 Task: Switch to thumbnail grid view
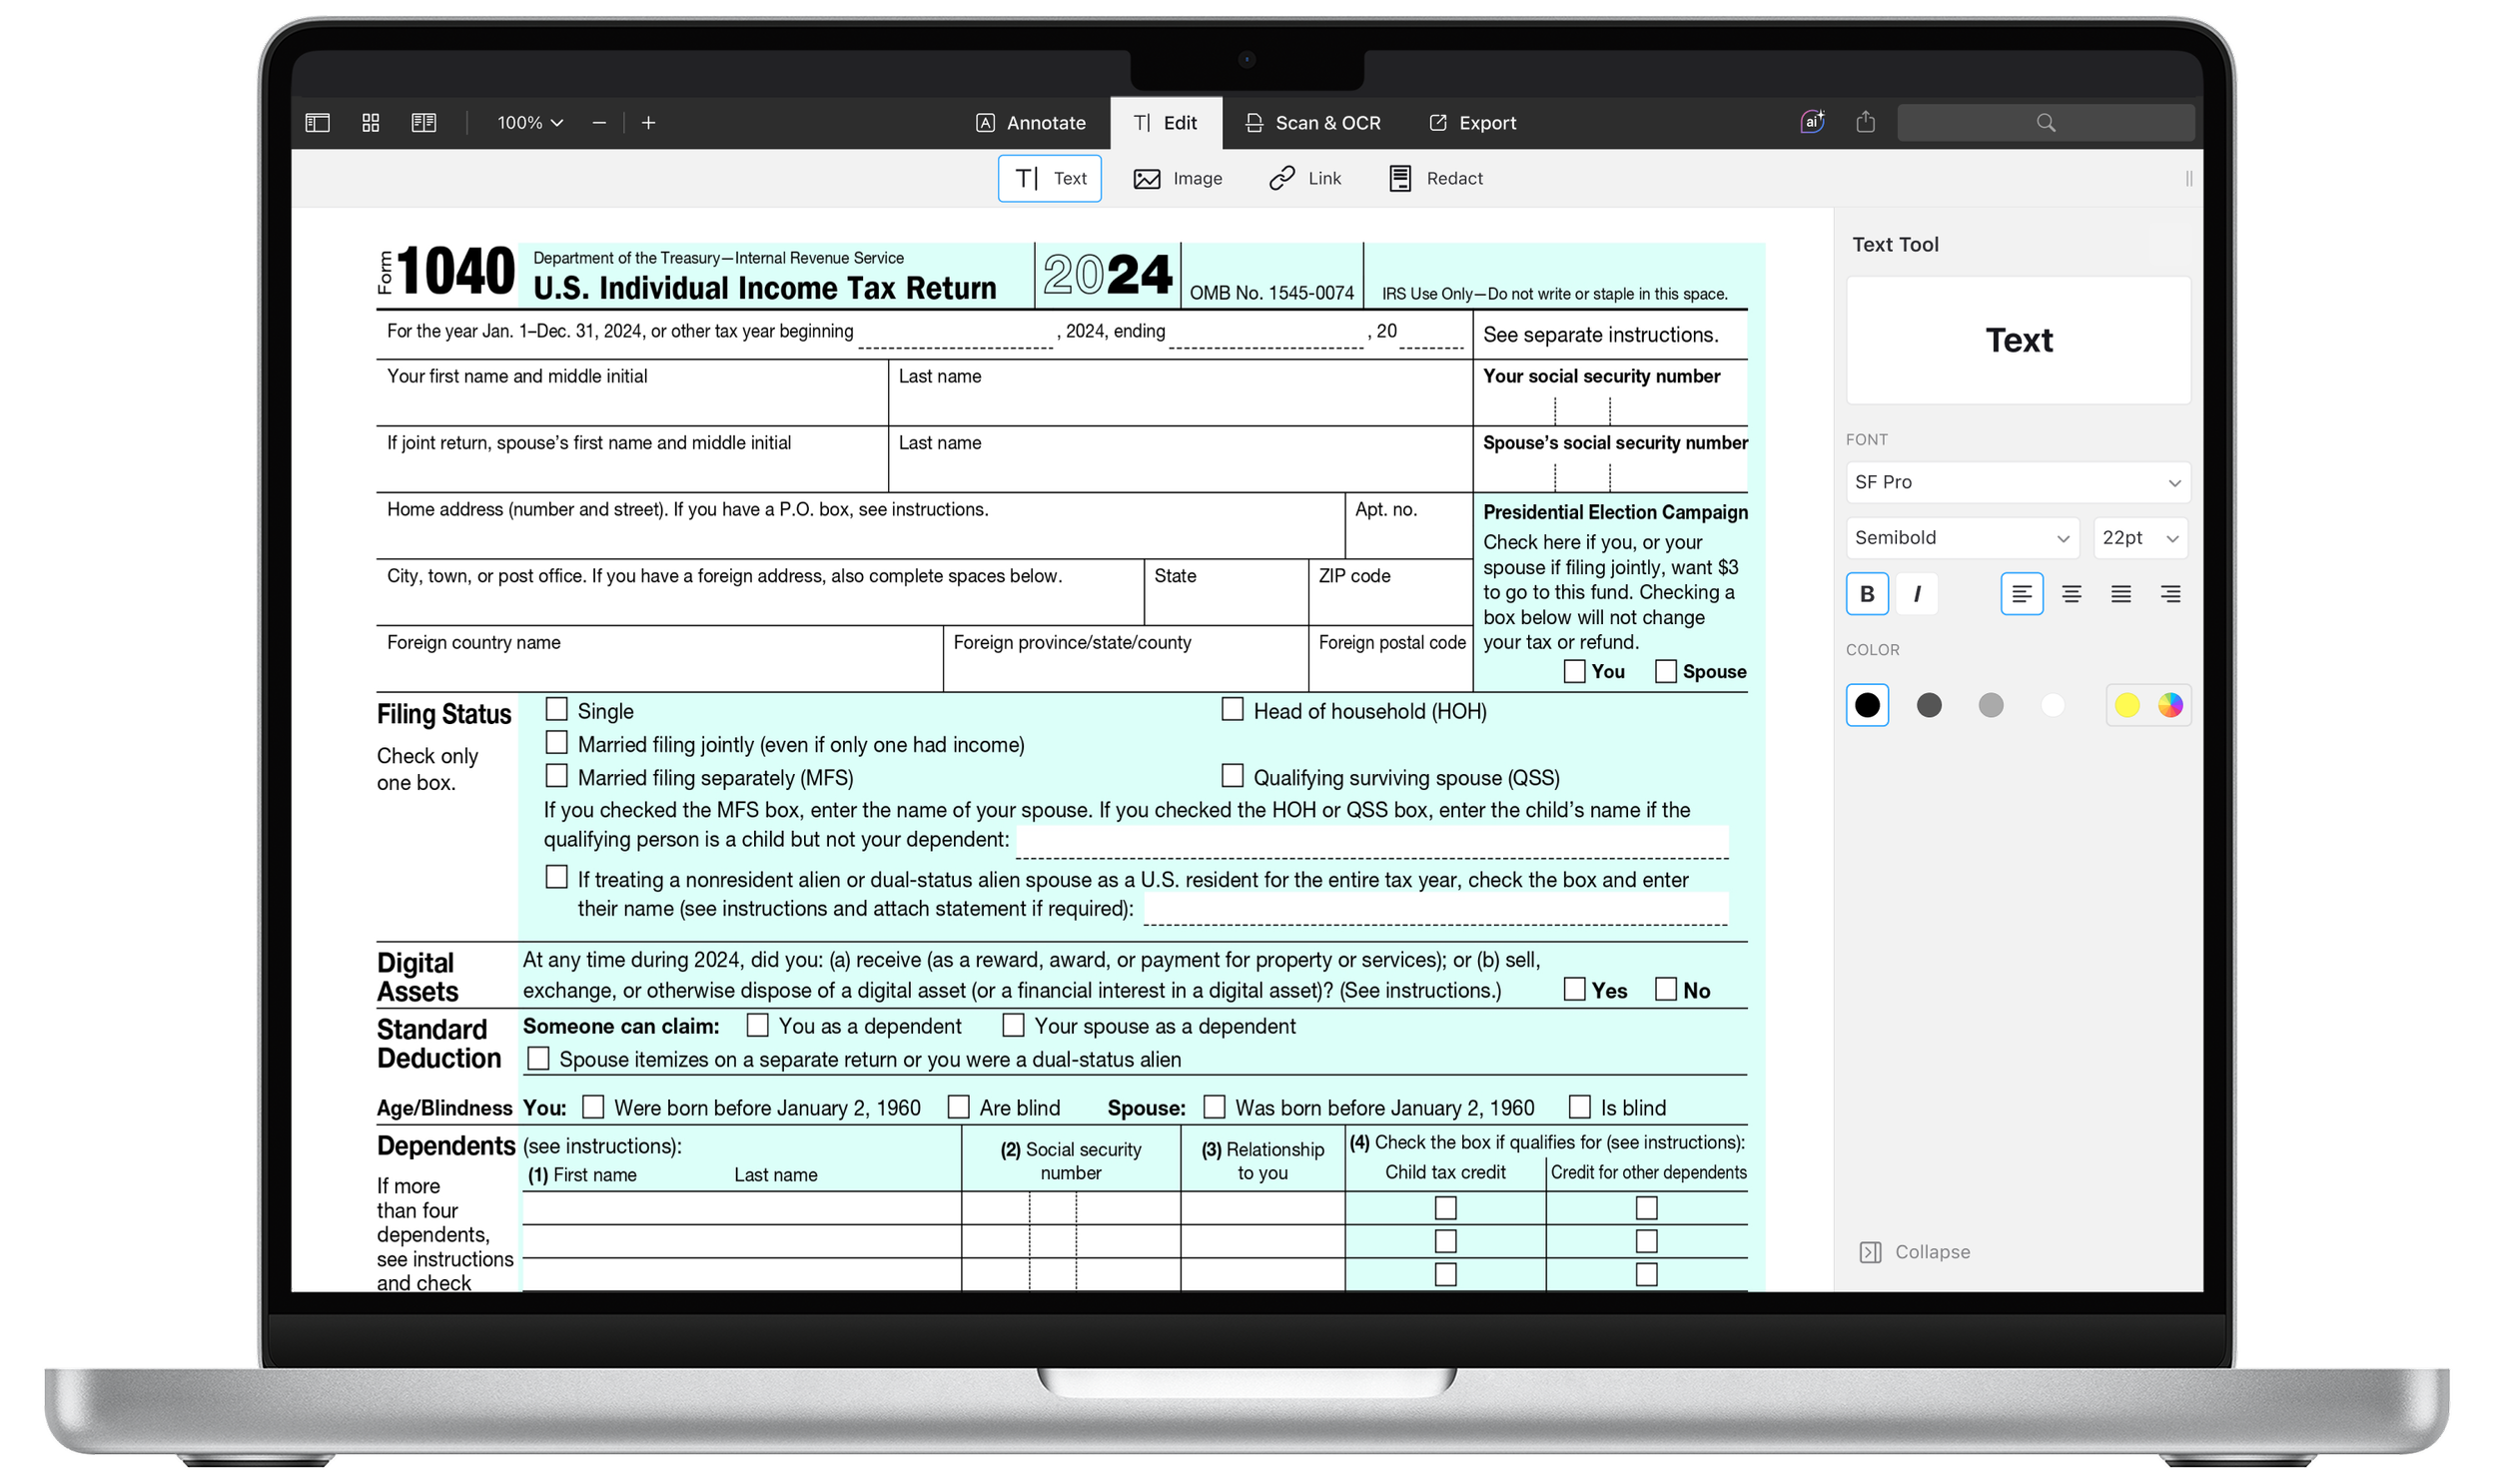(x=370, y=123)
